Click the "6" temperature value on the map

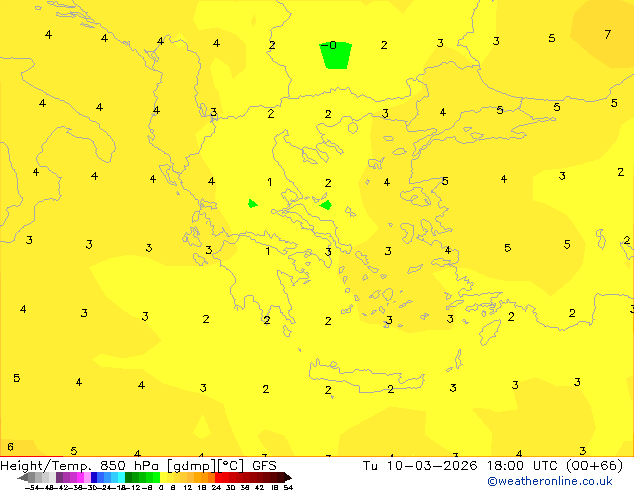(11, 447)
